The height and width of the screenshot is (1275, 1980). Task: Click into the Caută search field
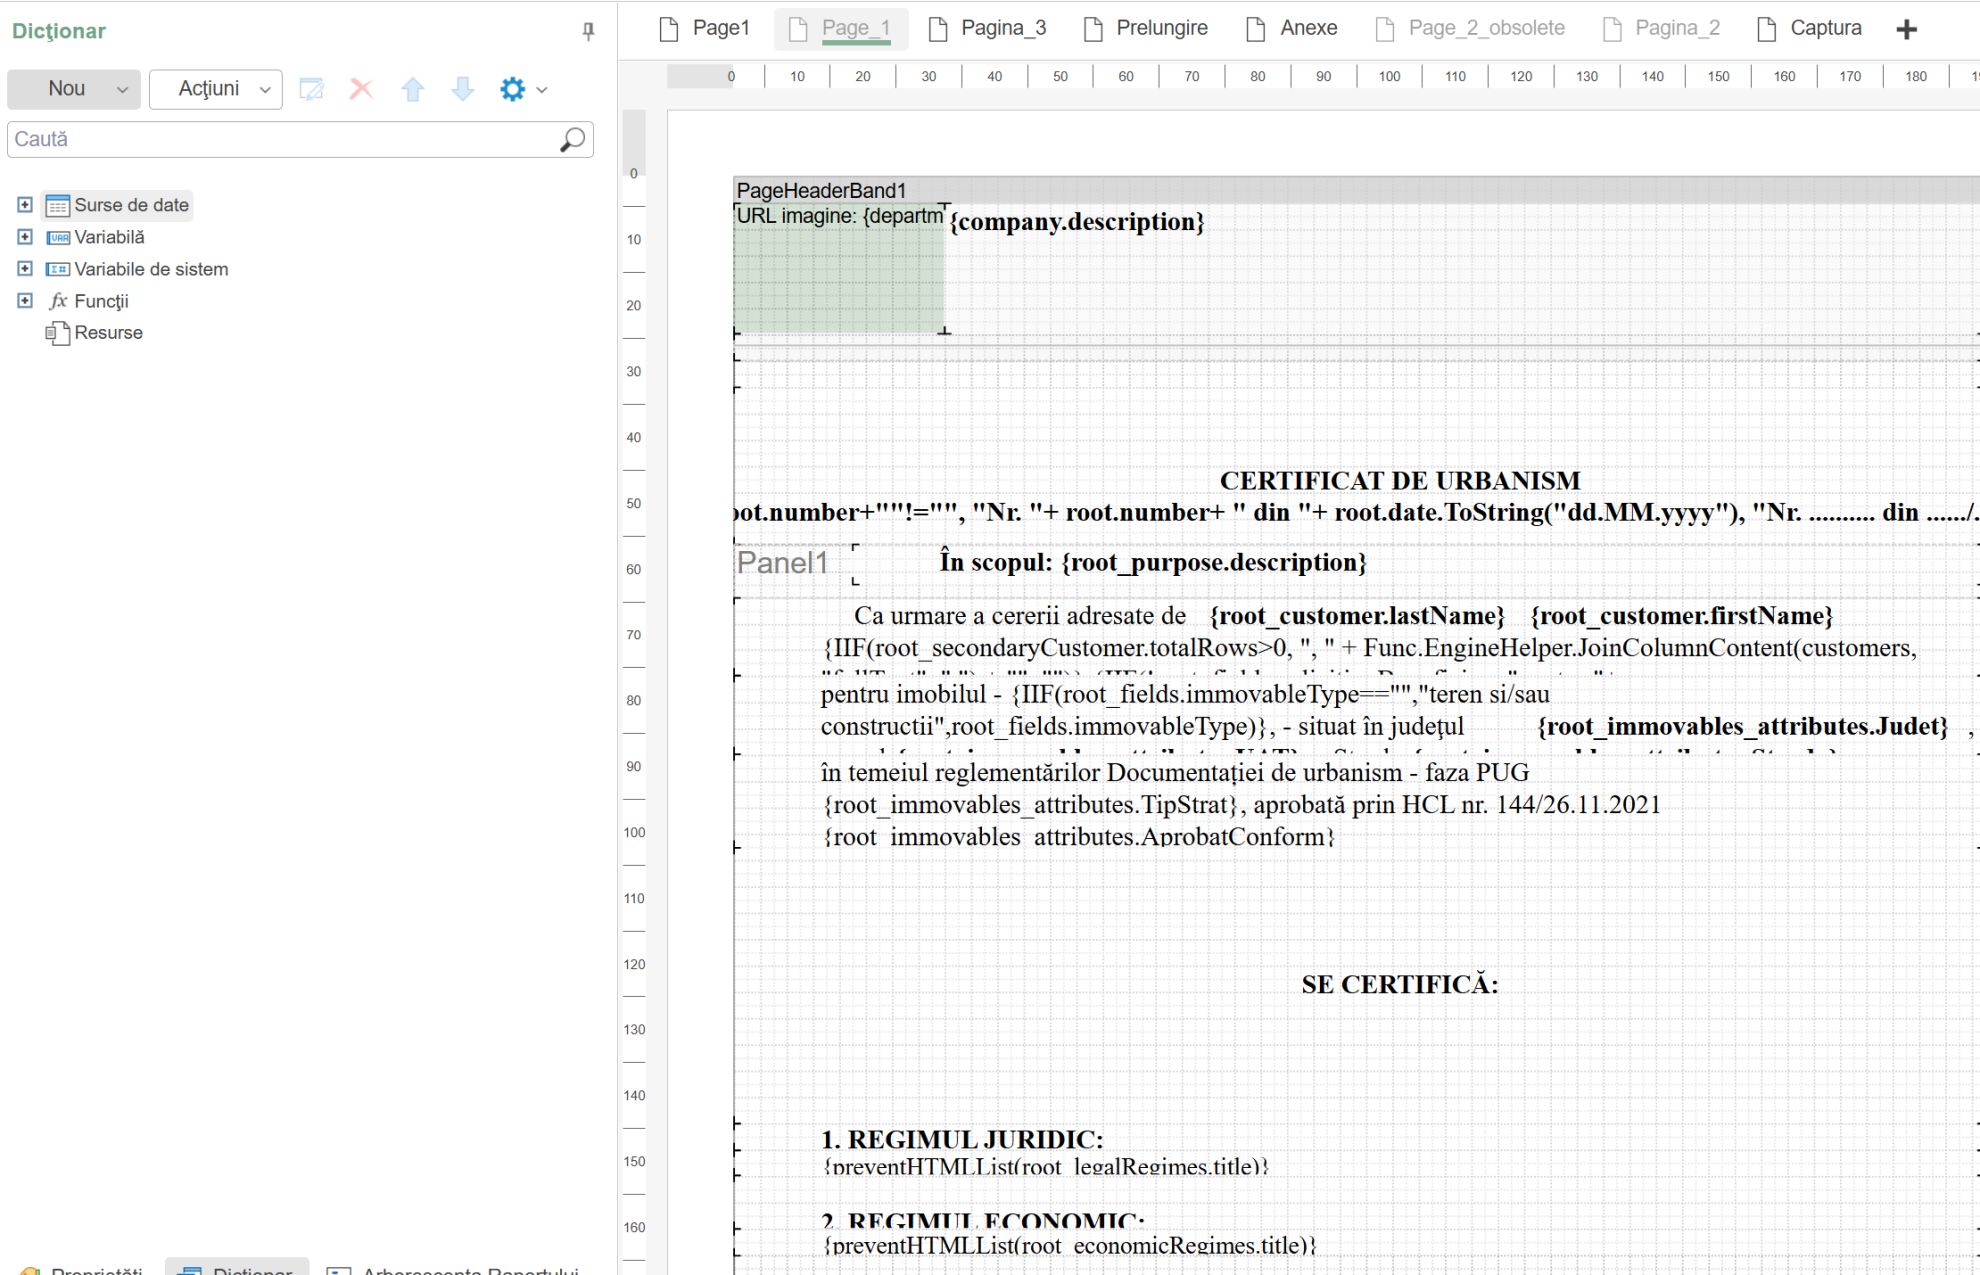[280, 139]
